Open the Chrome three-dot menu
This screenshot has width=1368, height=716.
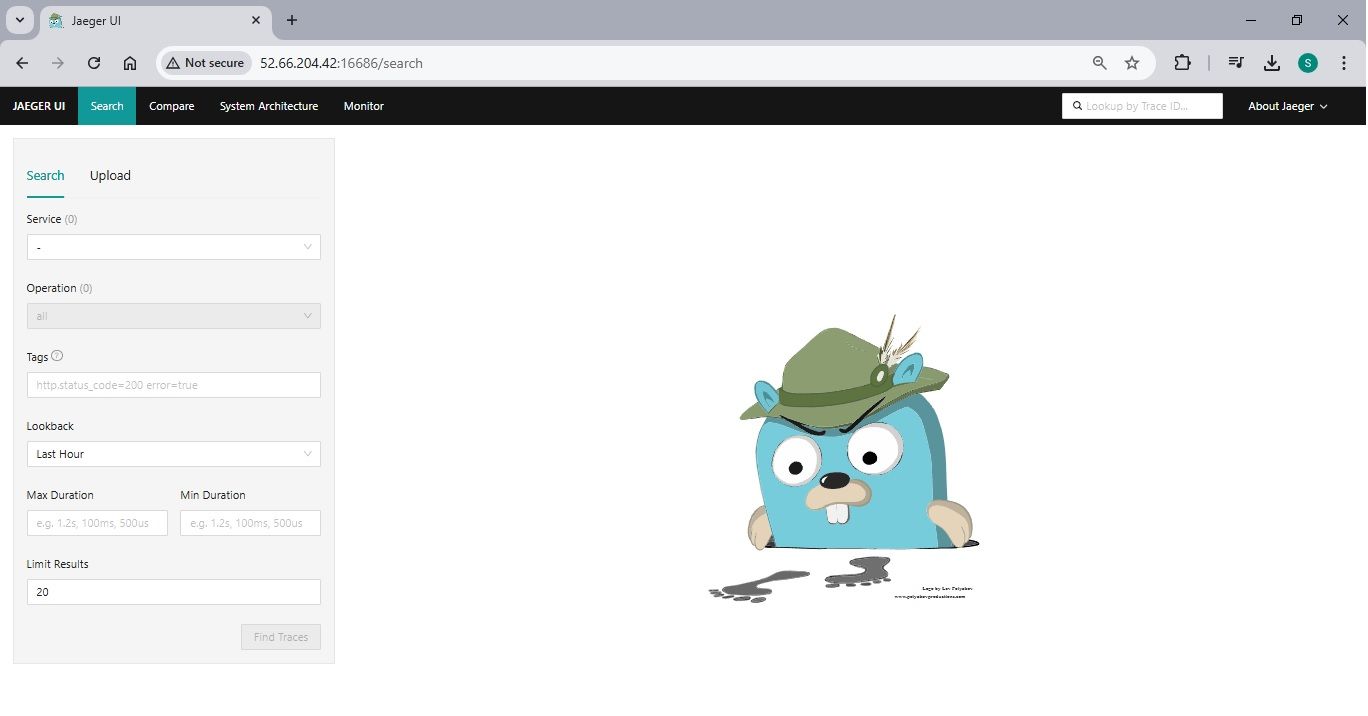(1343, 63)
